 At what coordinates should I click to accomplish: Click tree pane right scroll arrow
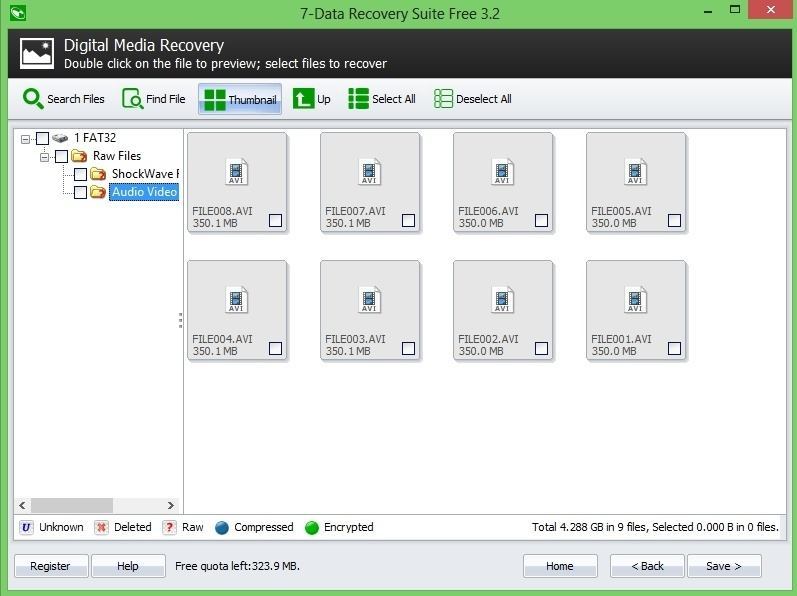click(x=171, y=505)
